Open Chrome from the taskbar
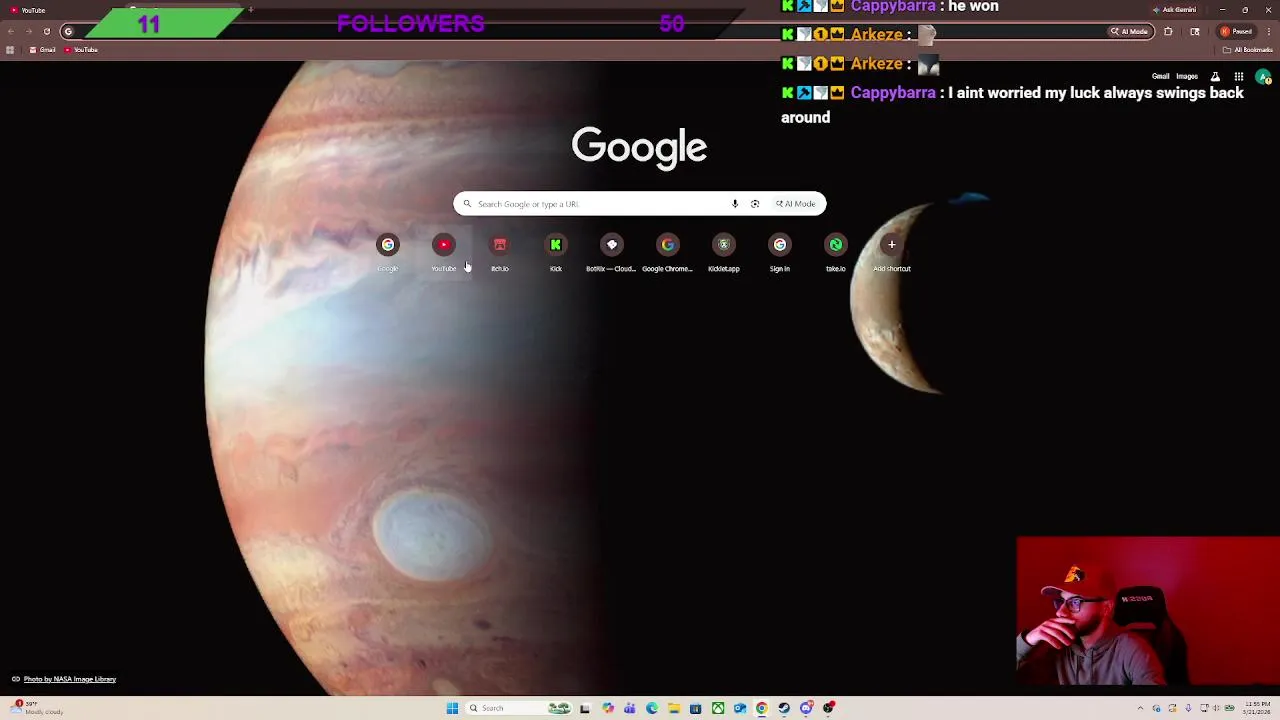The height and width of the screenshot is (720, 1280). 762,708
